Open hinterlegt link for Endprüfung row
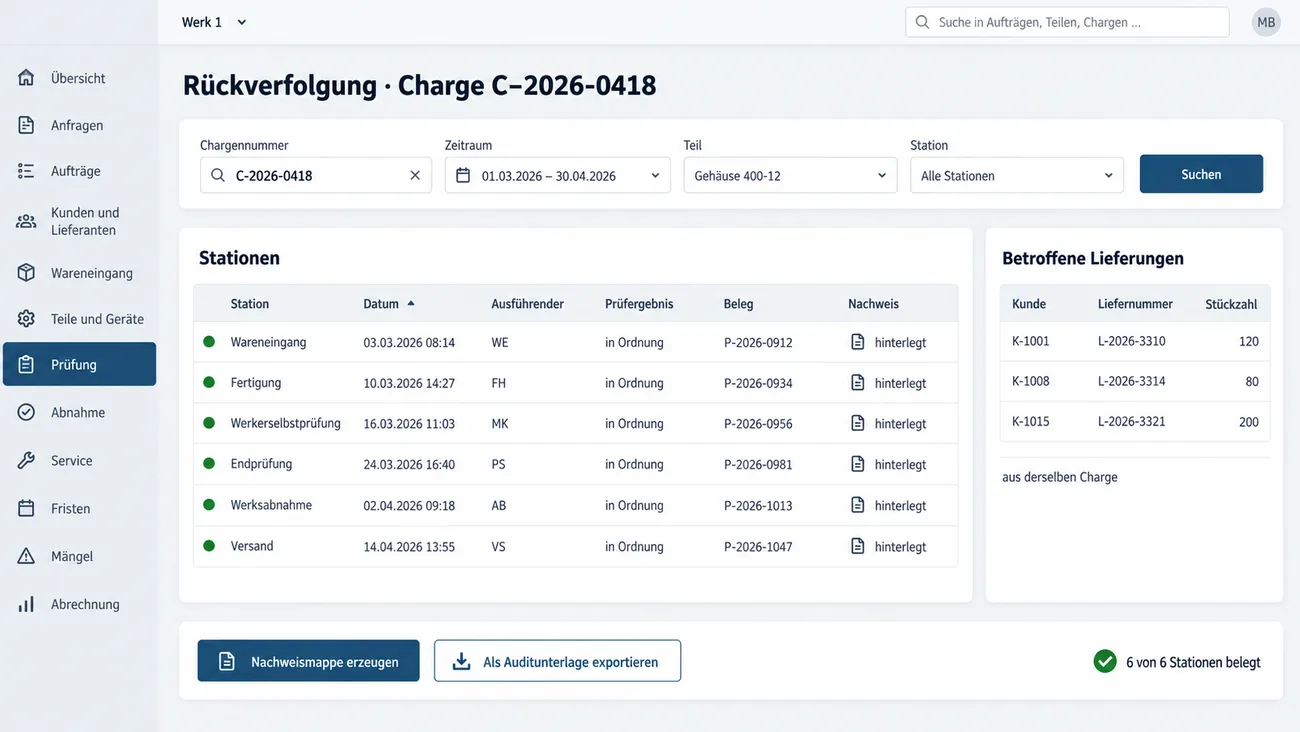The image size is (1300, 732). point(900,464)
